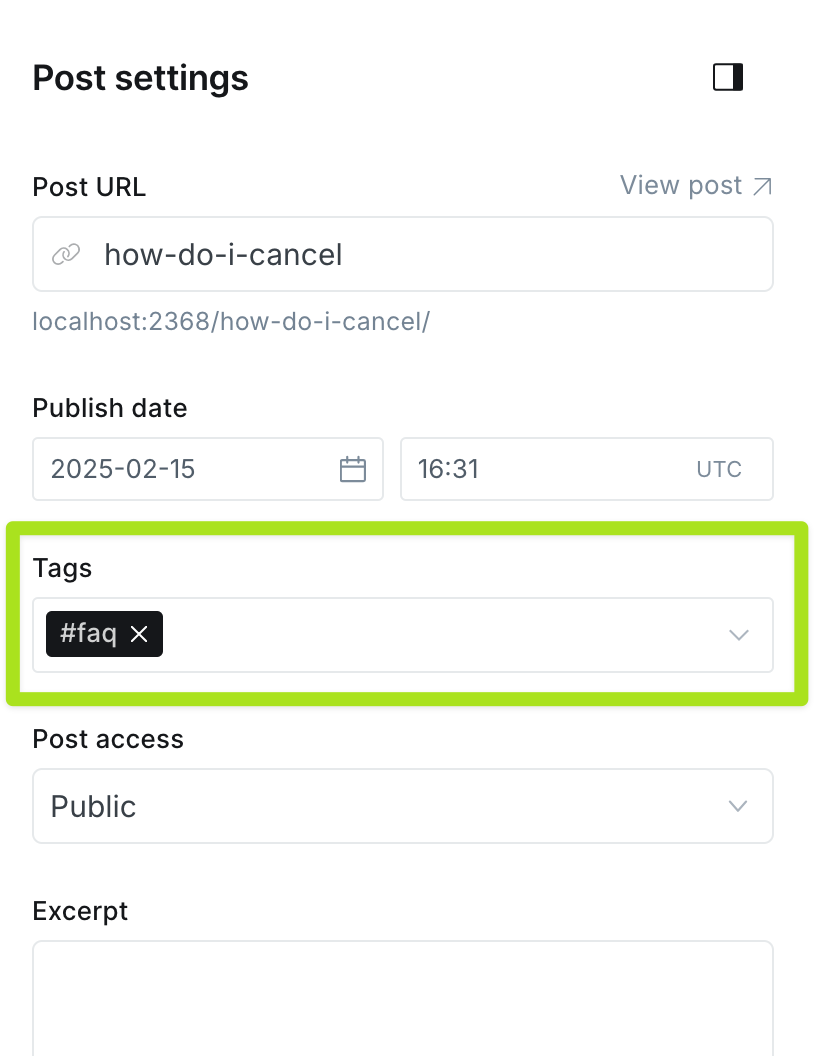This screenshot has height=1056, width=816.
Task: Toggle the sidebar panel icon
Action: 728,77
